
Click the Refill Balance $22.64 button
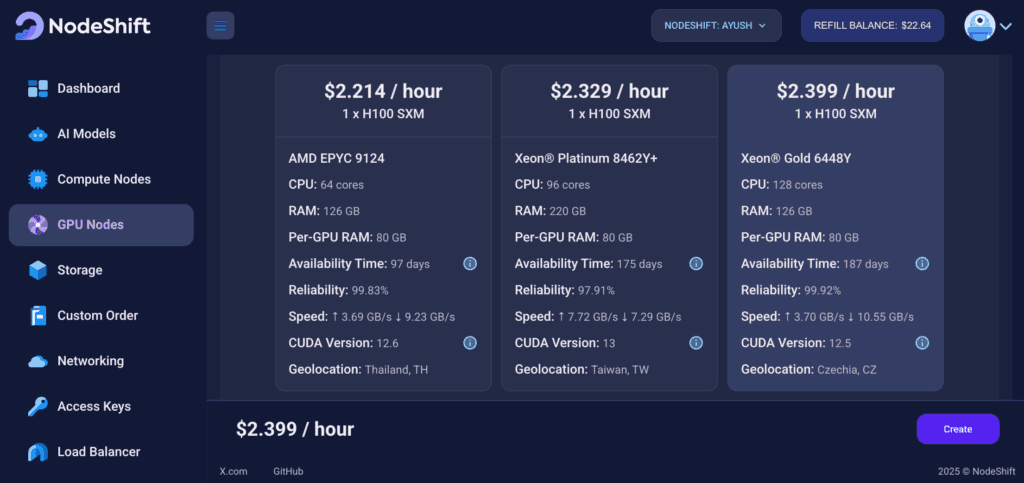click(872, 26)
